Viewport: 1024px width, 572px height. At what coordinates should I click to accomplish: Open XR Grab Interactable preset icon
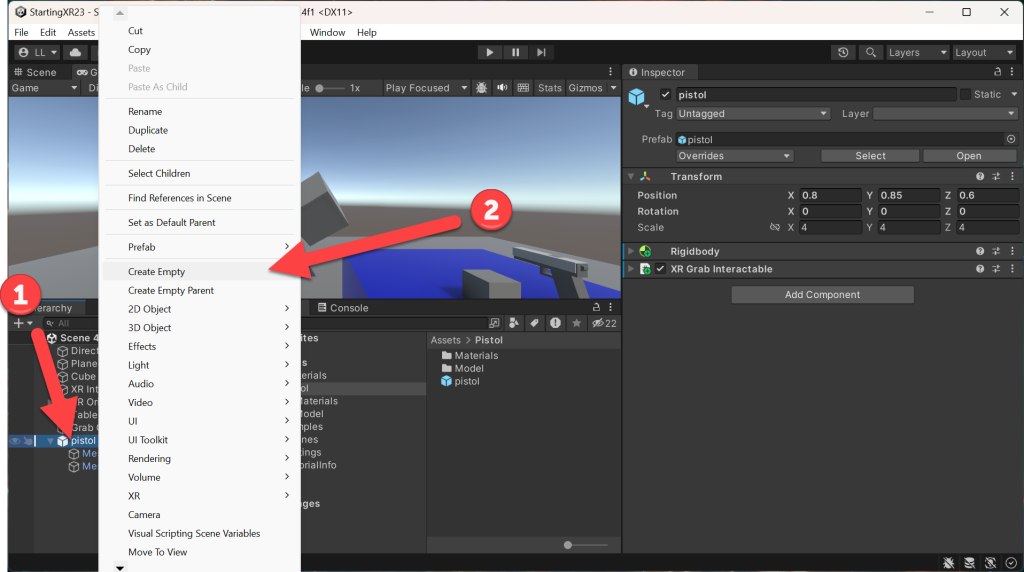pos(996,269)
